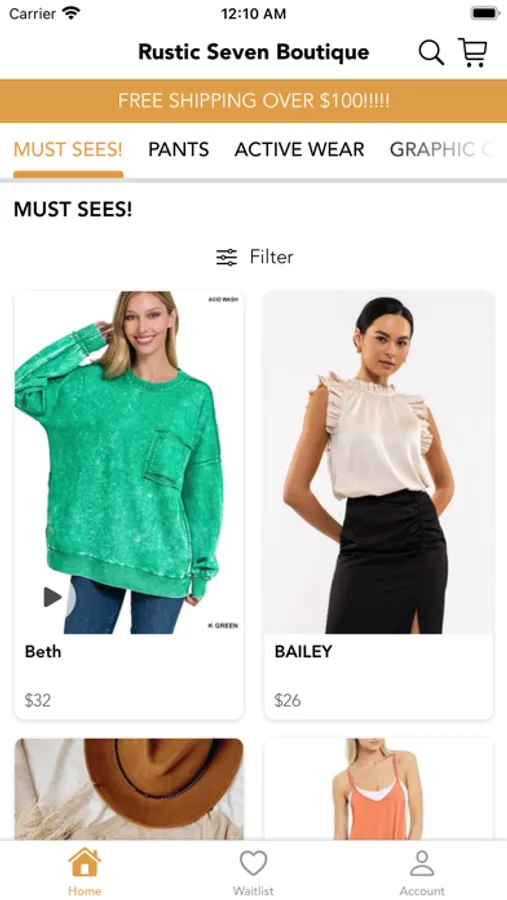507x900 pixels.
Task: Tap the Filter sliders icon
Action: [226, 257]
